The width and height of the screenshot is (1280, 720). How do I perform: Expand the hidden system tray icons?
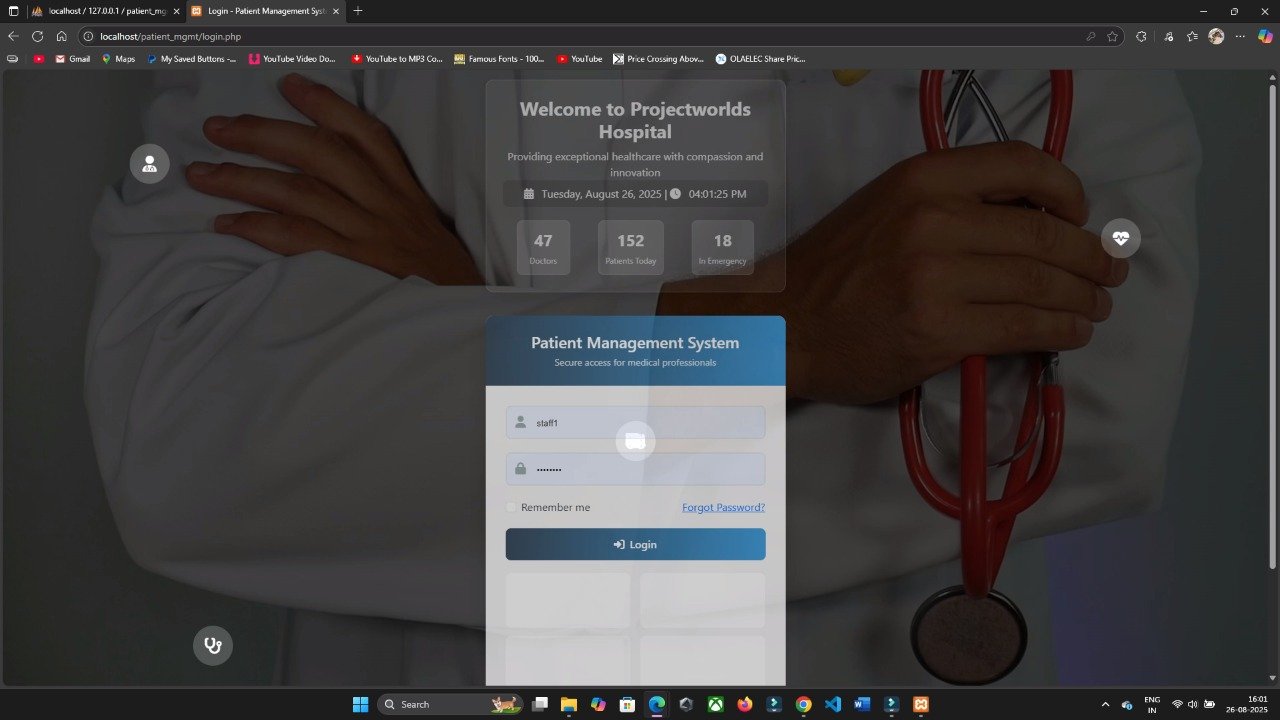point(1105,704)
